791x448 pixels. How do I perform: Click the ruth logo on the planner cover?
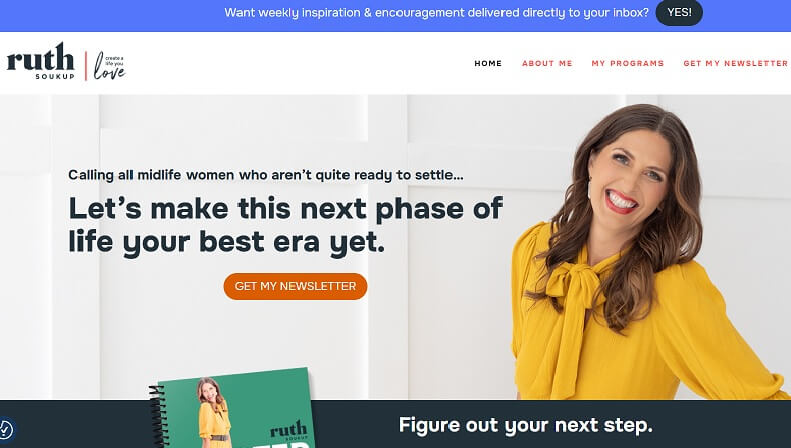[288, 429]
